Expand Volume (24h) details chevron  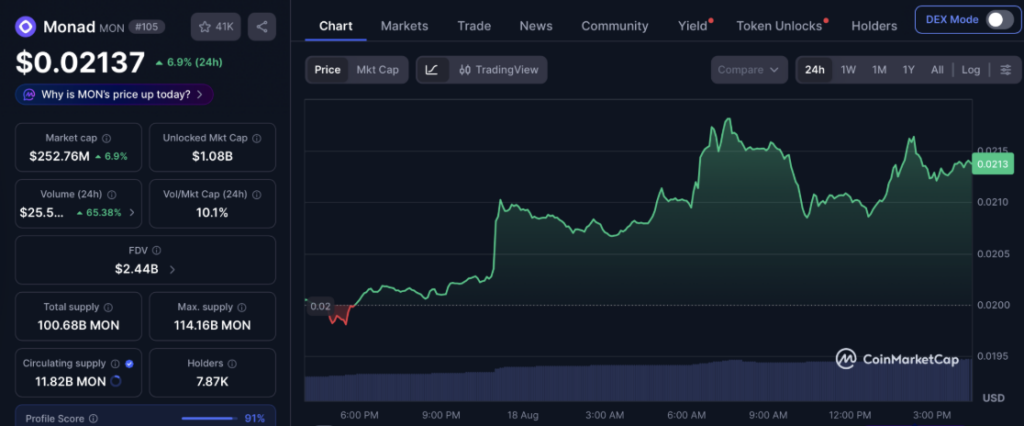[x=133, y=212]
